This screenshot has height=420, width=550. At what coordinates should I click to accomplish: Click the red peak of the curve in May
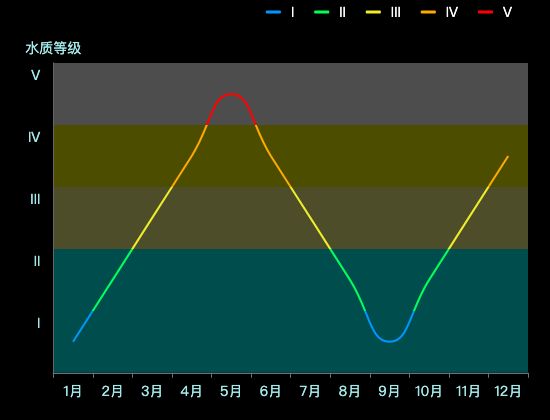[x=231, y=94]
